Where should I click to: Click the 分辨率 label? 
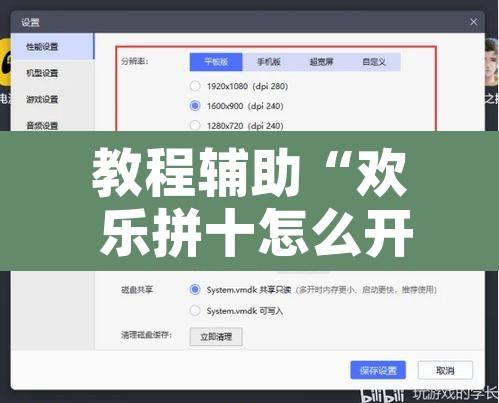tap(134, 61)
